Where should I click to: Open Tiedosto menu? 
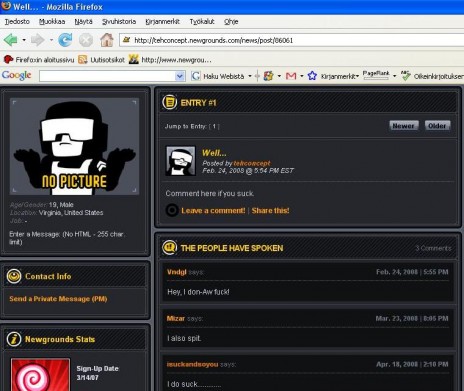[17, 22]
